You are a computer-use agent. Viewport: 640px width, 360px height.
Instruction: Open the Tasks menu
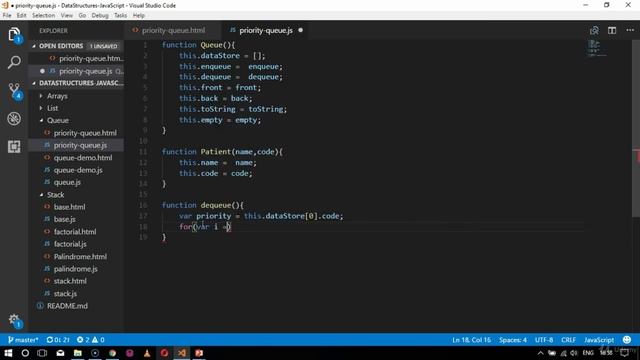(x=120, y=16)
